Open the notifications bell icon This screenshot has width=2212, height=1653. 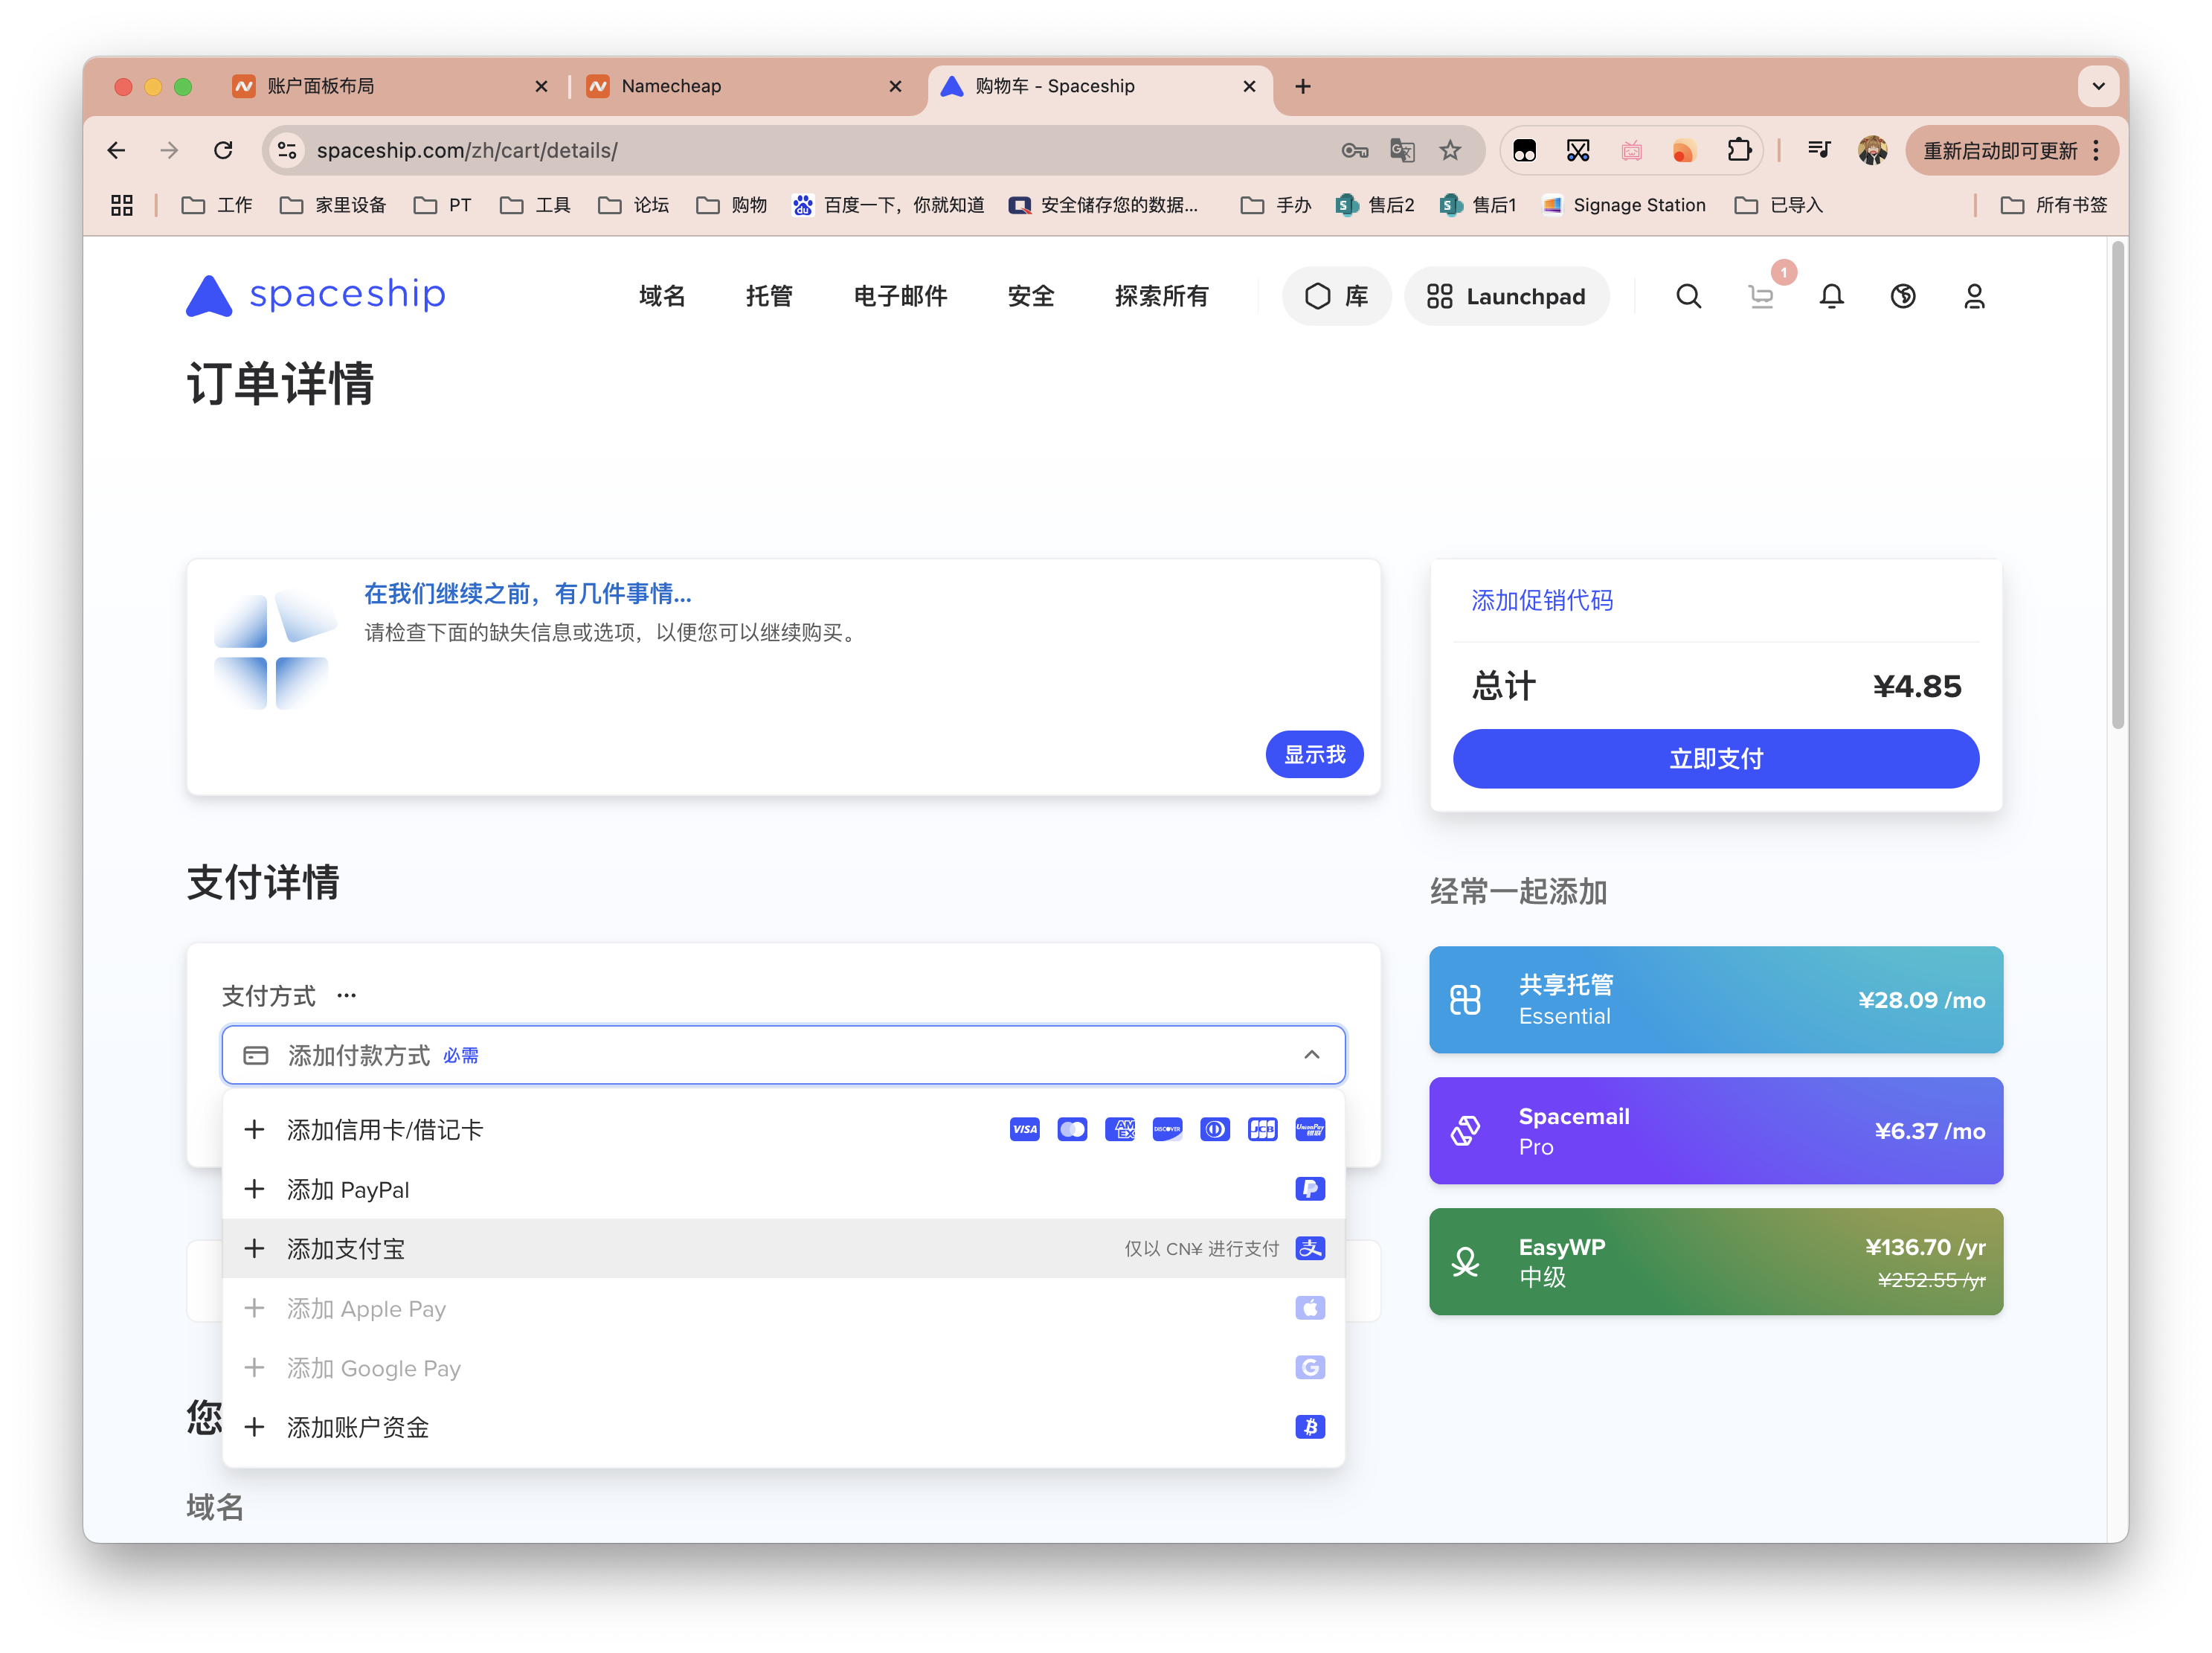(x=1831, y=296)
